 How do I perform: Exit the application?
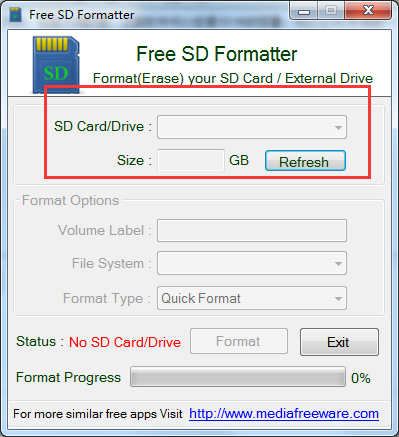tap(339, 342)
